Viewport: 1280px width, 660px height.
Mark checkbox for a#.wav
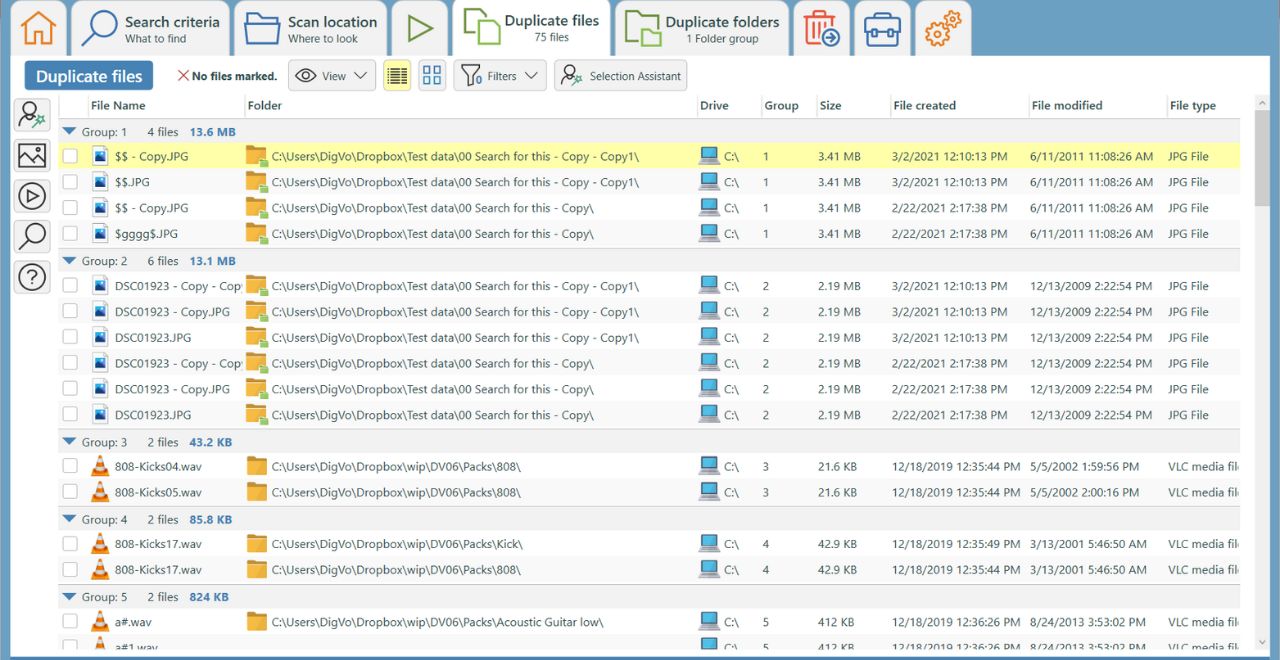(70, 622)
